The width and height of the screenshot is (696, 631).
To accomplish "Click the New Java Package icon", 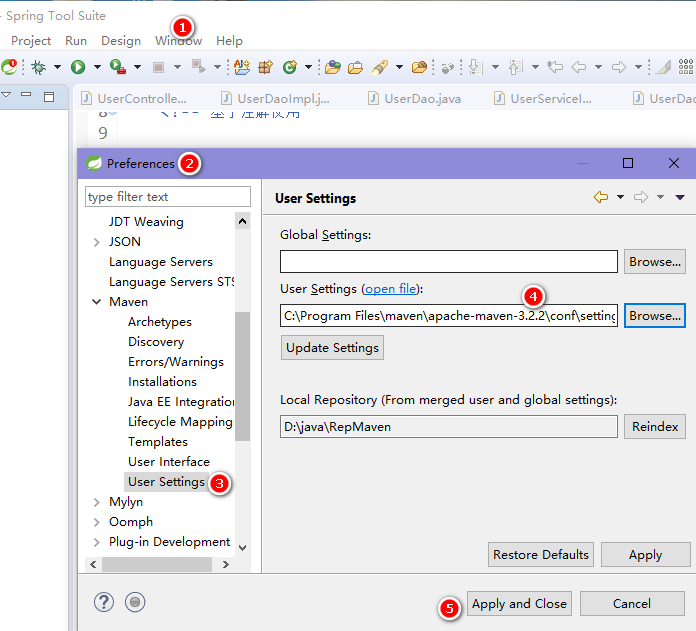I will point(265,67).
